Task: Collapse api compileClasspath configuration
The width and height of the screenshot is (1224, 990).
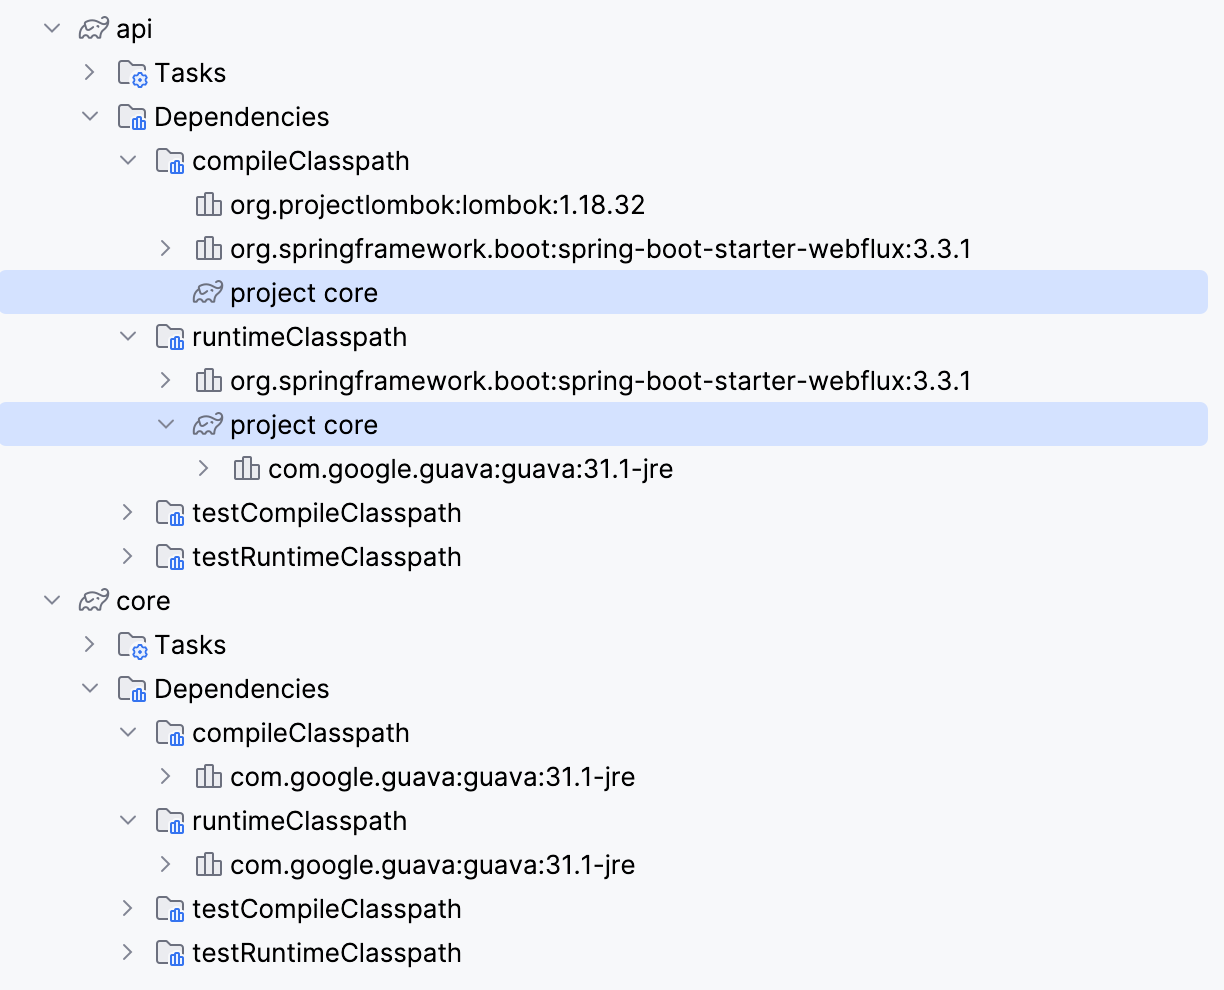Action: (128, 161)
